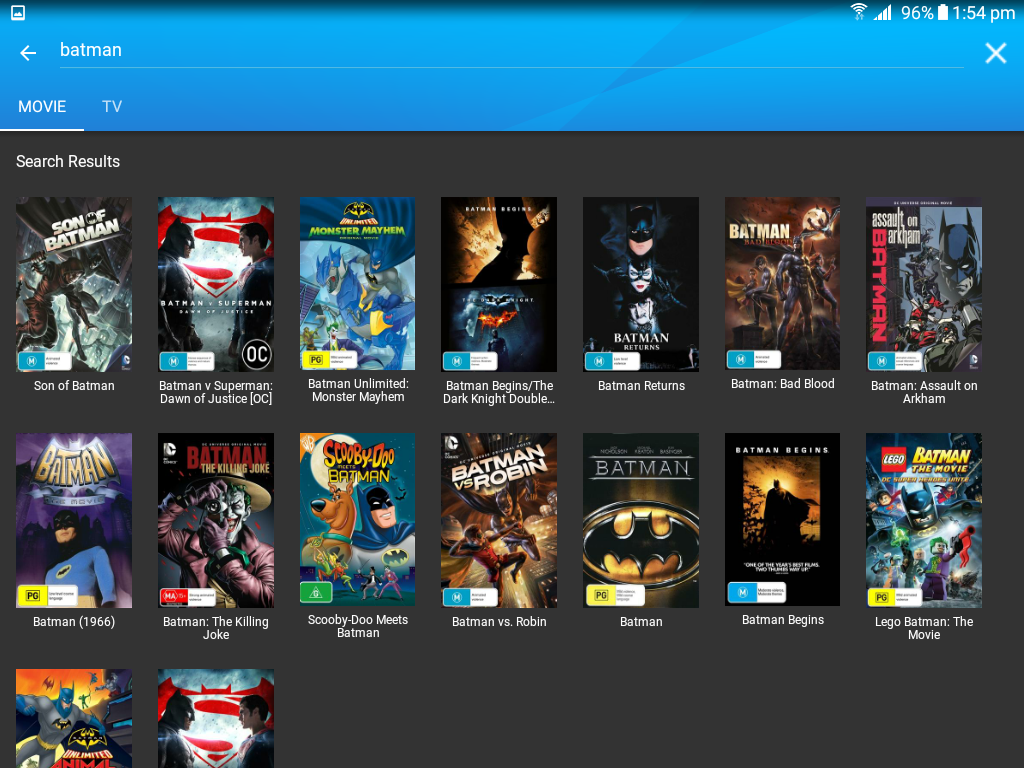Click the M rating badge on Batman Begins single poster
This screenshot has height=768, width=1024.
click(x=756, y=592)
